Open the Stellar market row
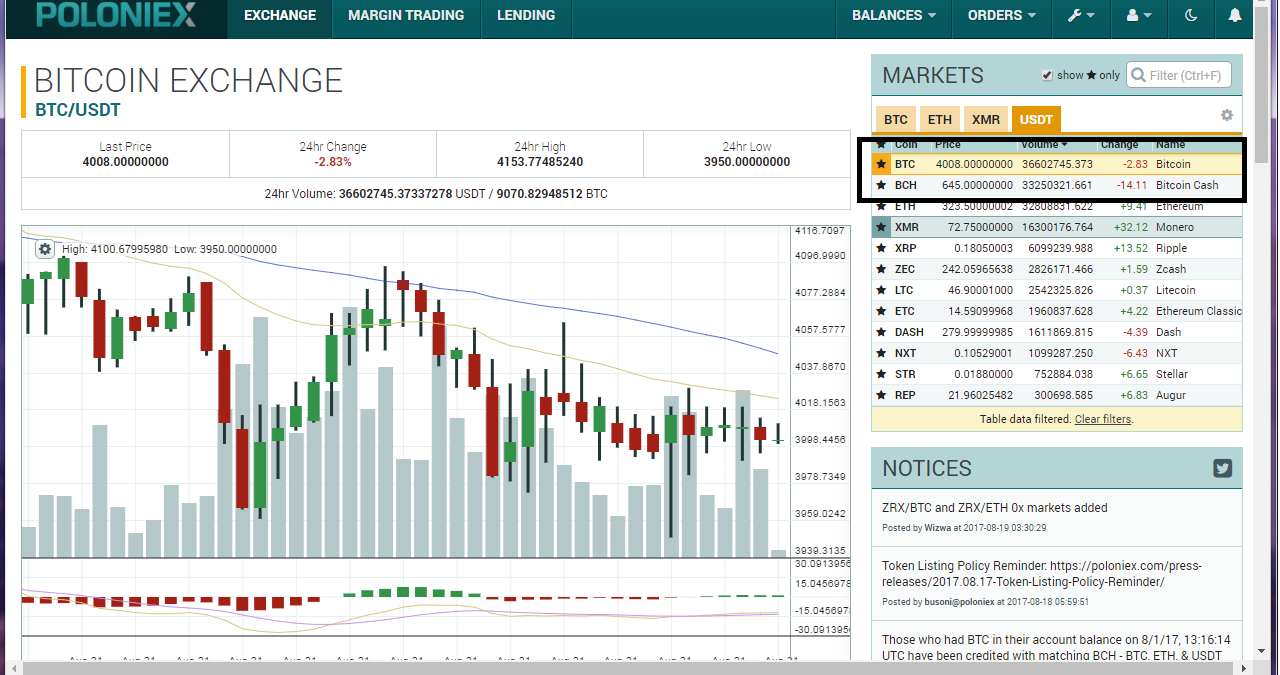The width and height of the screenshot is (1280, 675). click(1057, 374)
